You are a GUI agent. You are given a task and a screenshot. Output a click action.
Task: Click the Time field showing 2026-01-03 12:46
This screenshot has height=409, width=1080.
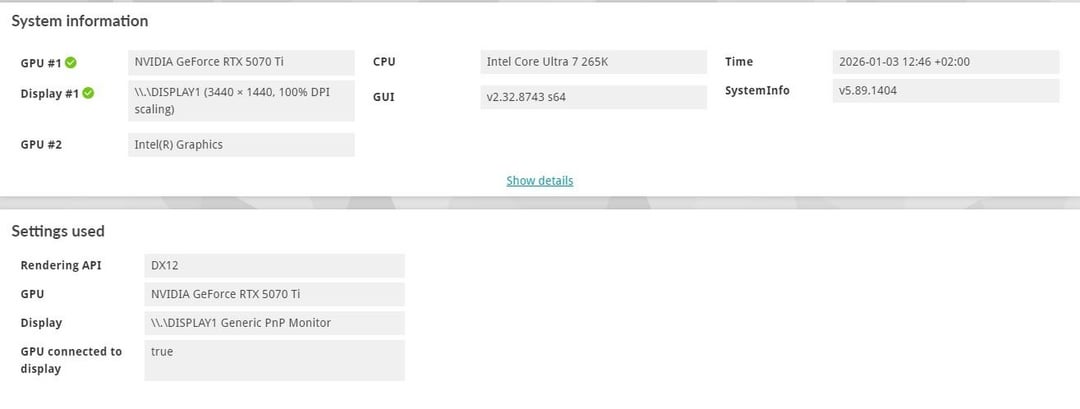tap(945, 62)
